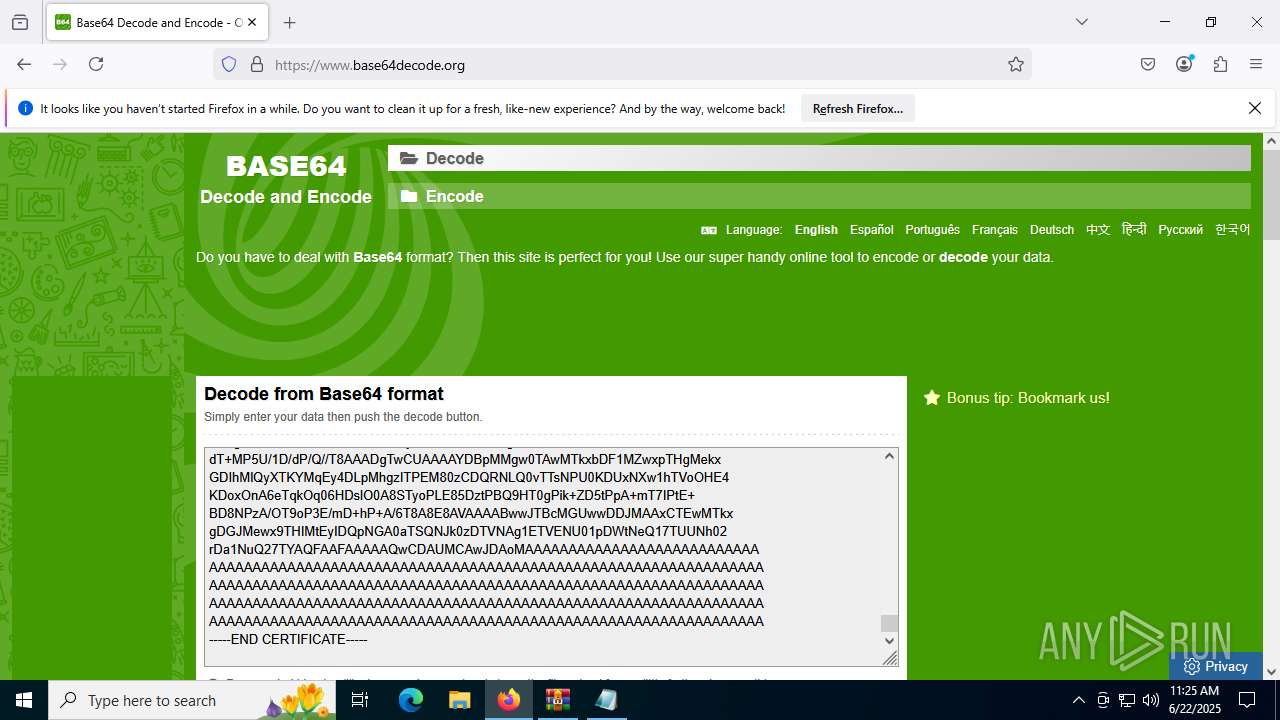Click the textarea scrollbar thumb
Screen dimensions: 1280x720
889,623
